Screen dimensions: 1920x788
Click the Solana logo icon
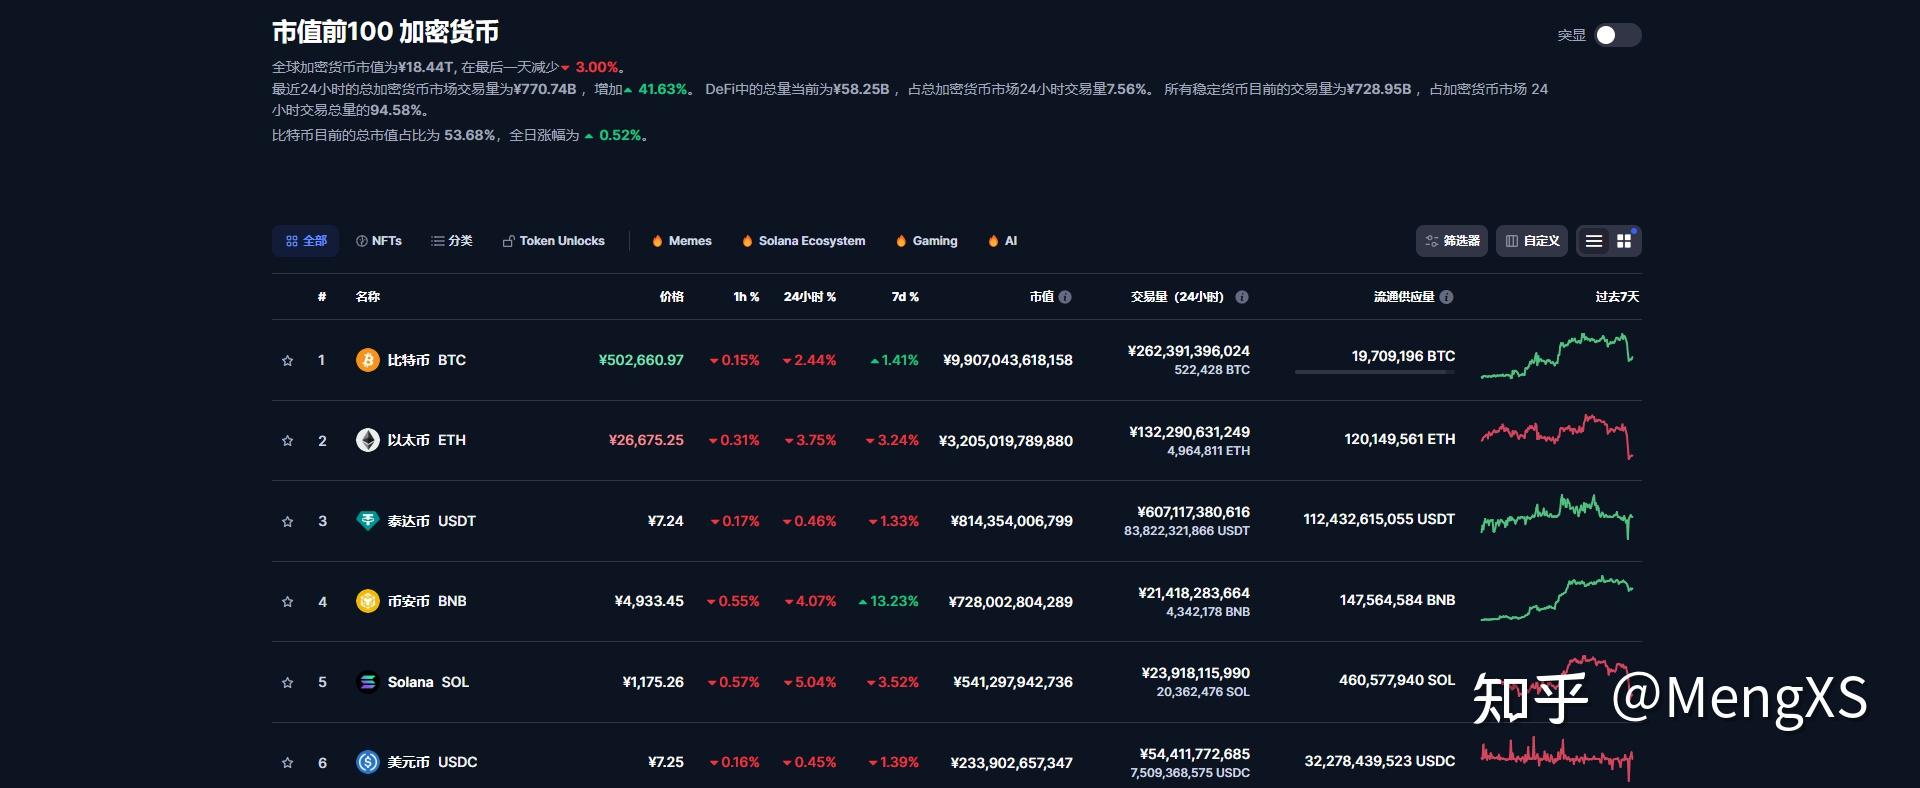click(367, 682)
